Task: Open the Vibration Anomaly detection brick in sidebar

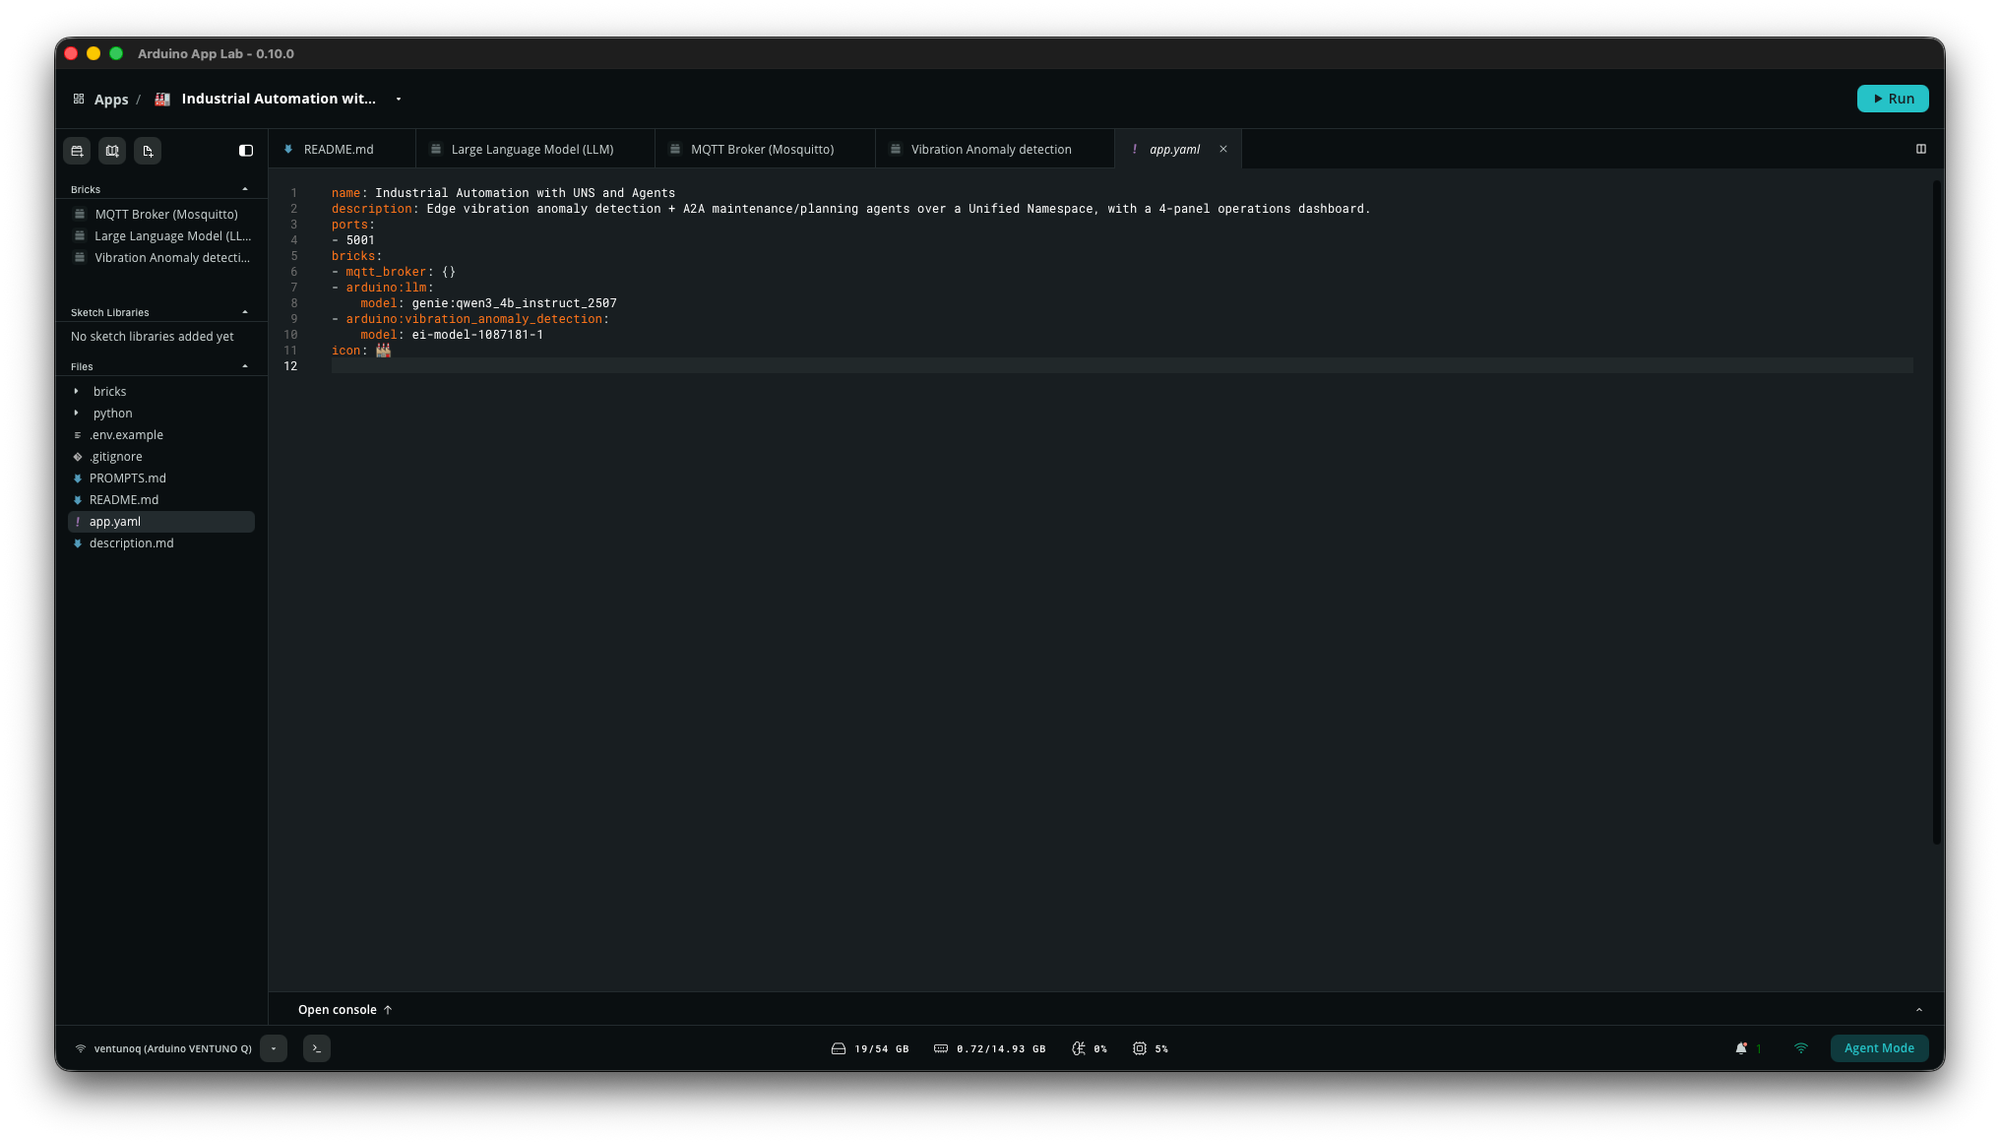Action: (x=172, y=258)
